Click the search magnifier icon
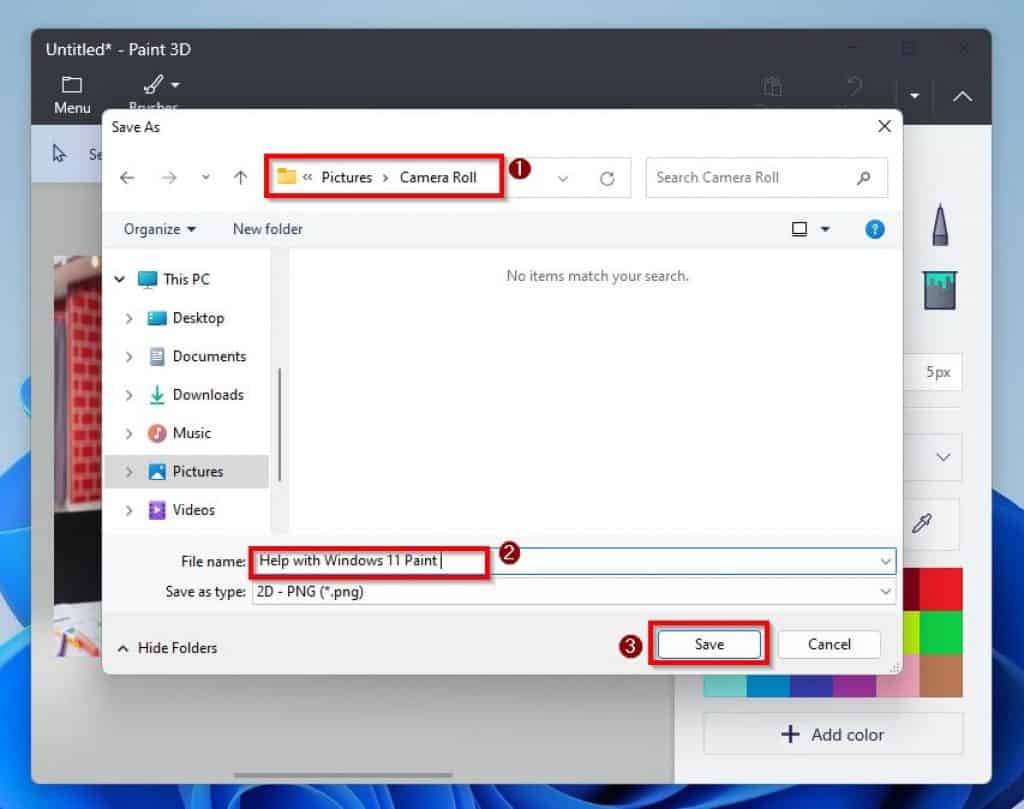This screenshot has width=1024, height=809. click(x=863, y=178)
